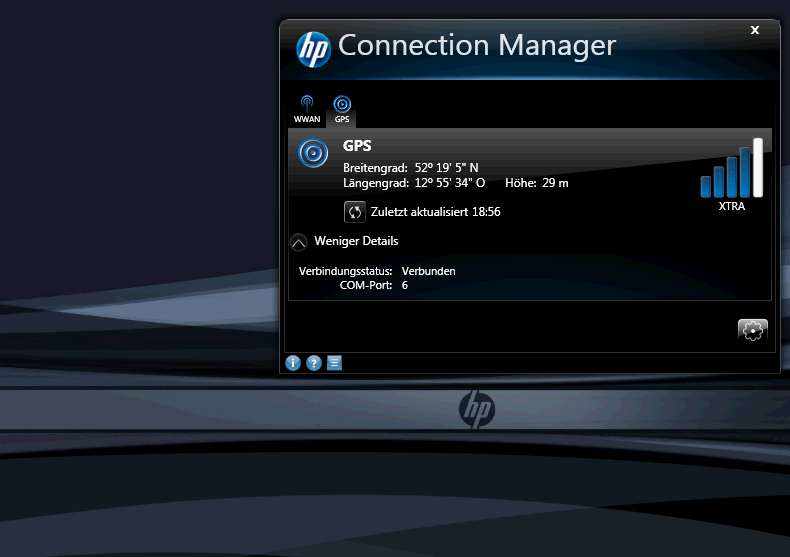Click the HP logo in the header
The height and width of the screenshot is (557, 790).
pos(313,49)
